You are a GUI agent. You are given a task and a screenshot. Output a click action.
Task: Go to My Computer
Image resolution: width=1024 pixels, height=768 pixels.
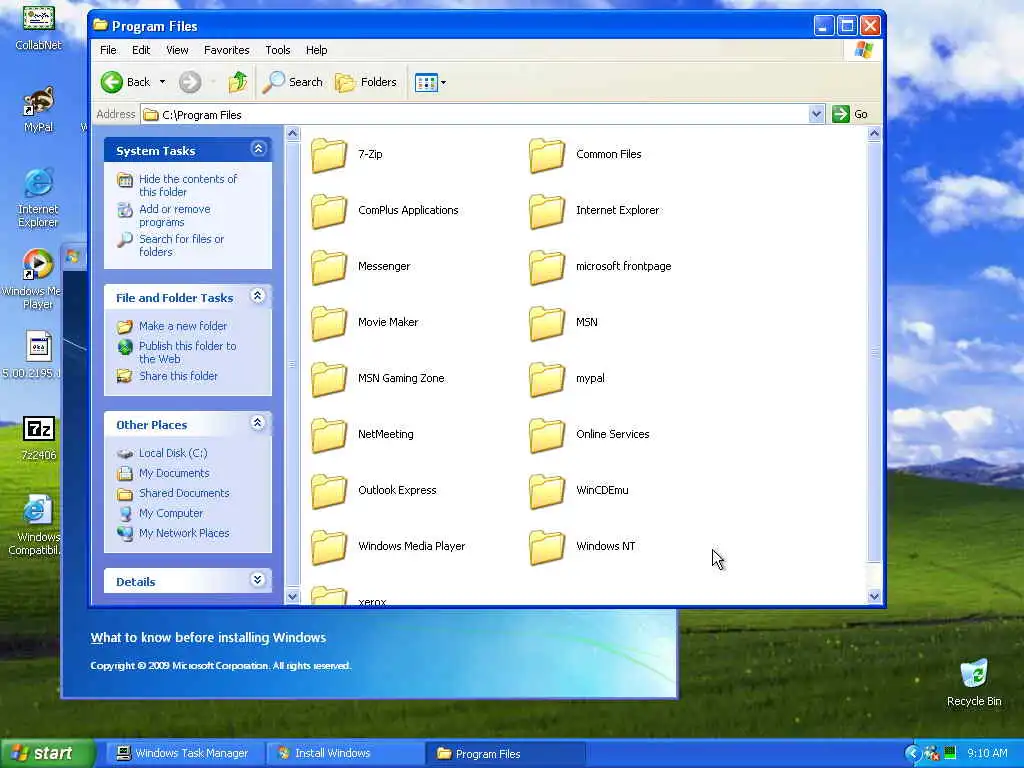pos(170,513)
